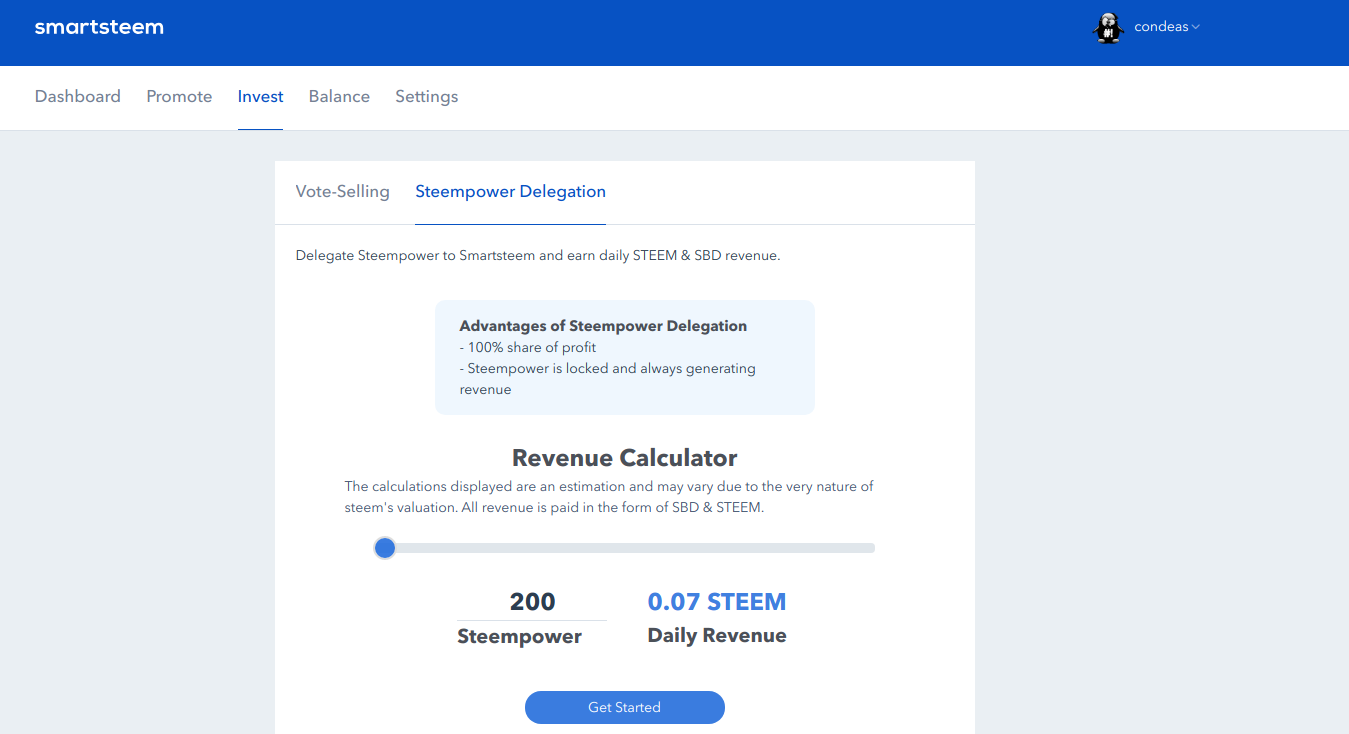Screen dimensions: 1349x734
Task: Click the 'Delegate Steempower to Smartsteem' description
Action: pyautogui.click(x=538, y=256)
